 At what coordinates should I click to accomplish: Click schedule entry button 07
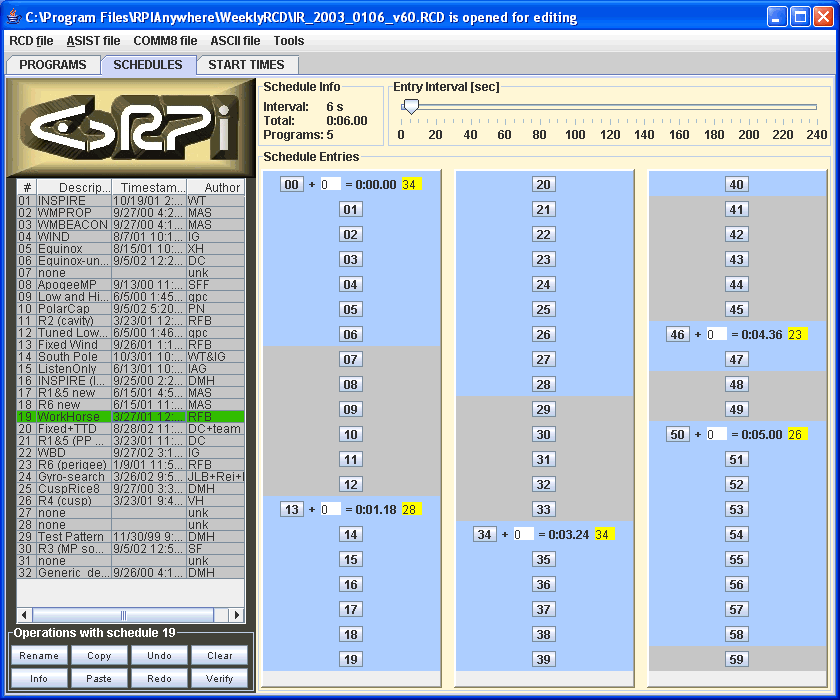point(350,359)
